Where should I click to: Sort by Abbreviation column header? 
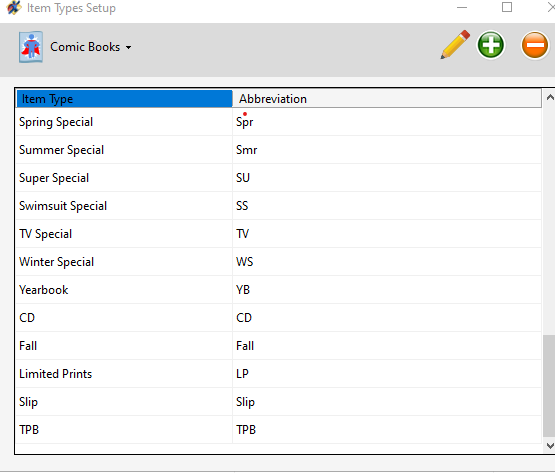(387, 99)
